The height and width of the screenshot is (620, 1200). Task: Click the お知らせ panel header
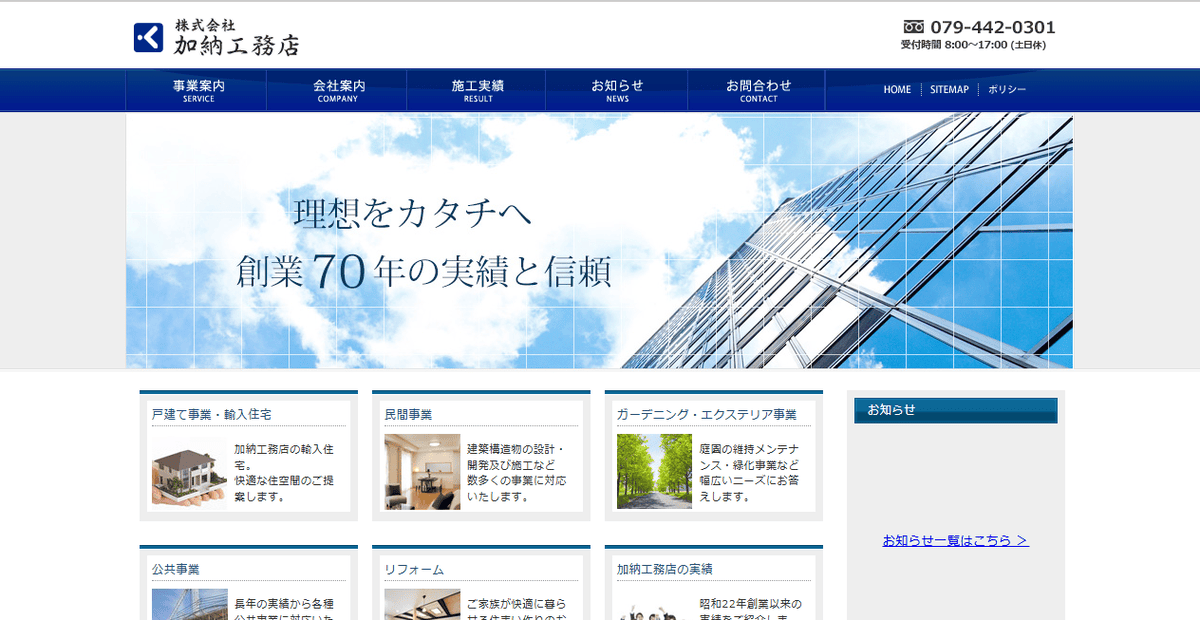[955, 410]
